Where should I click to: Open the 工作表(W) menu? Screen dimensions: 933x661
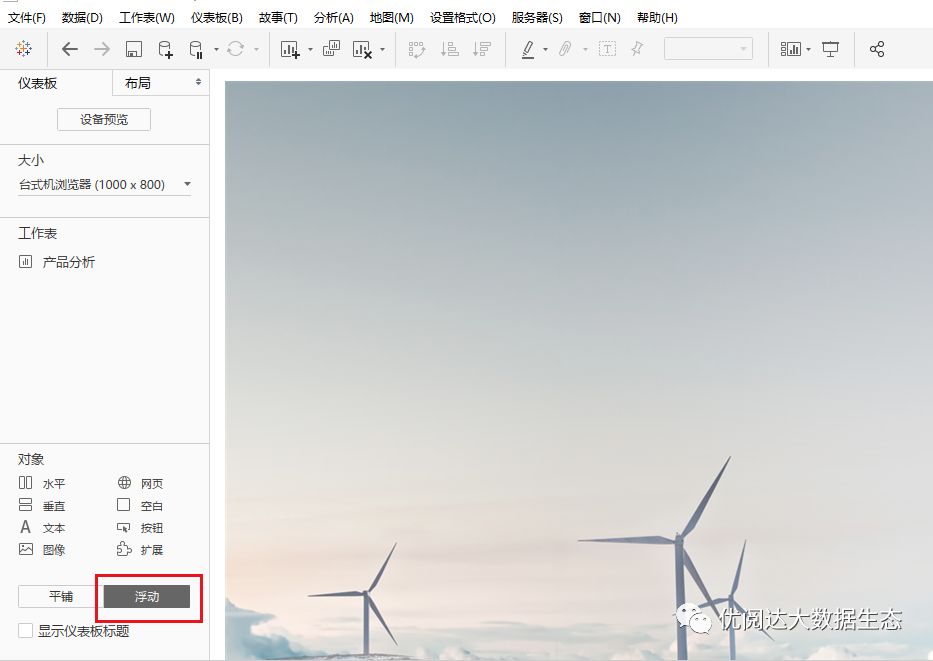tap(147, 18)
